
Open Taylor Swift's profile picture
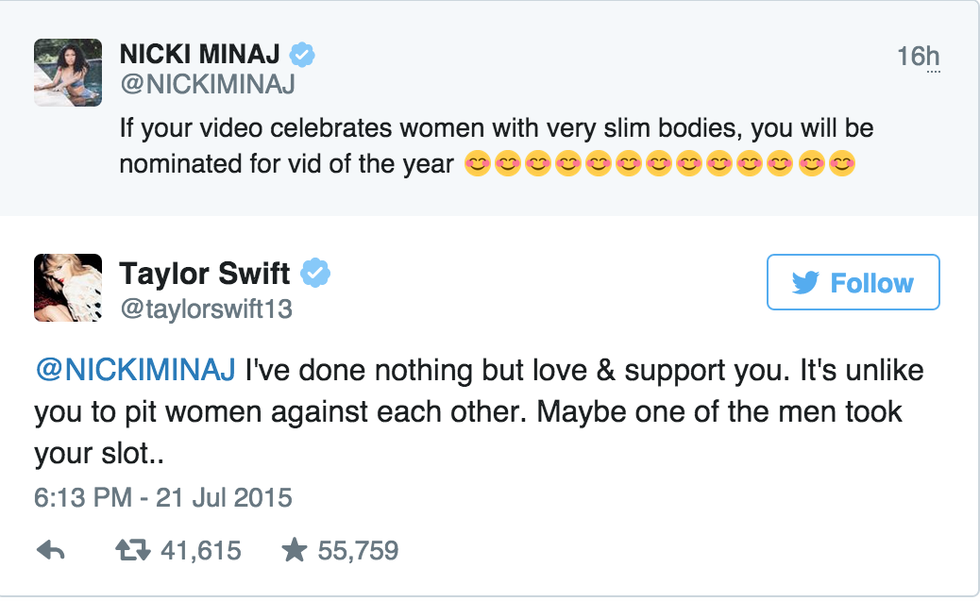click(x=68, y=288)
